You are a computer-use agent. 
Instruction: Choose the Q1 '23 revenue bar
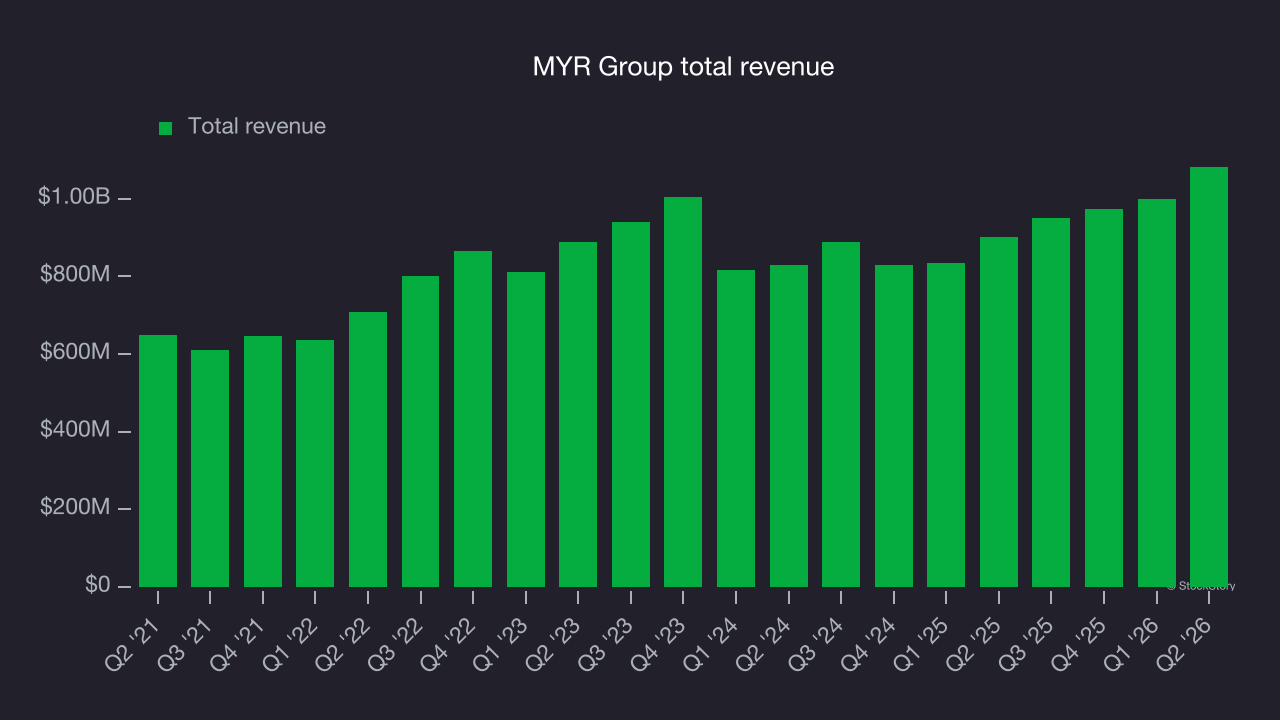(526, 429)
